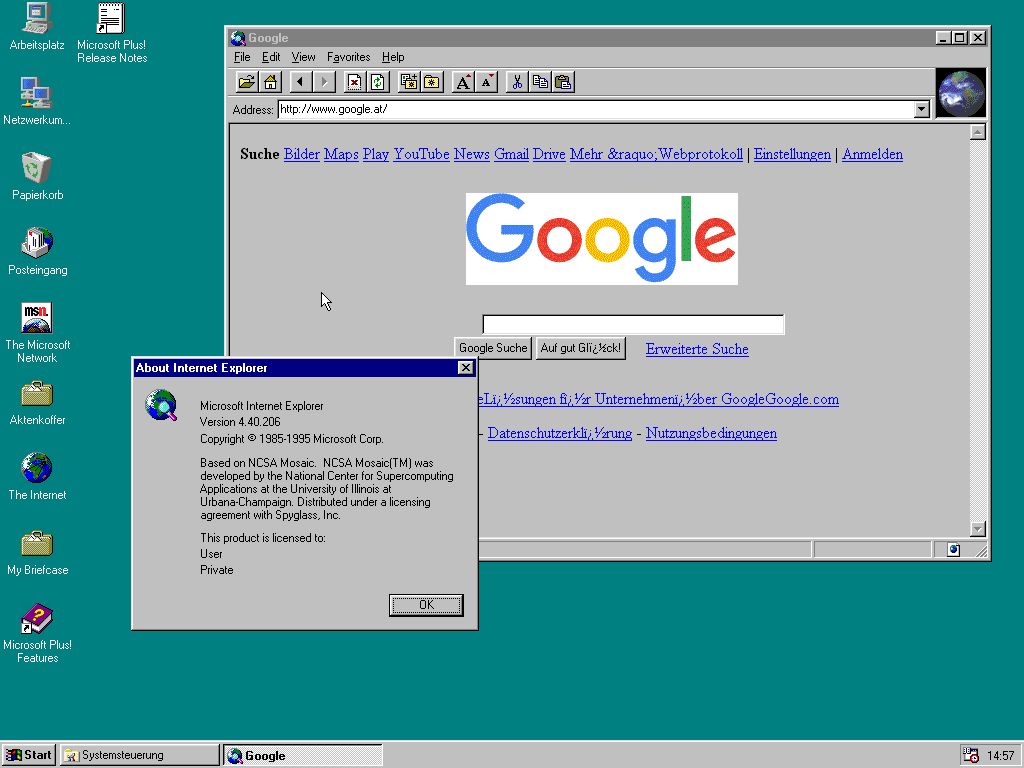This screenshot has width=1024, height=768.
Task: Open the Einstellungen link
Action: pos(792,155)
